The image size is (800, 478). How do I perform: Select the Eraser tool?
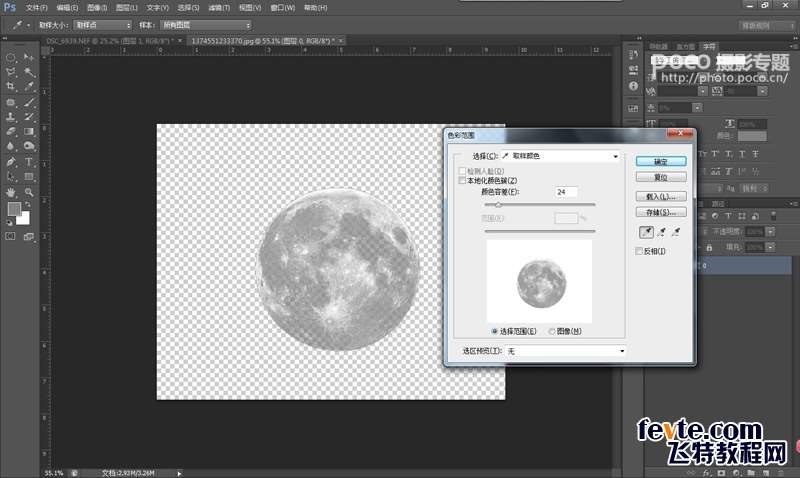pos(11,132)
